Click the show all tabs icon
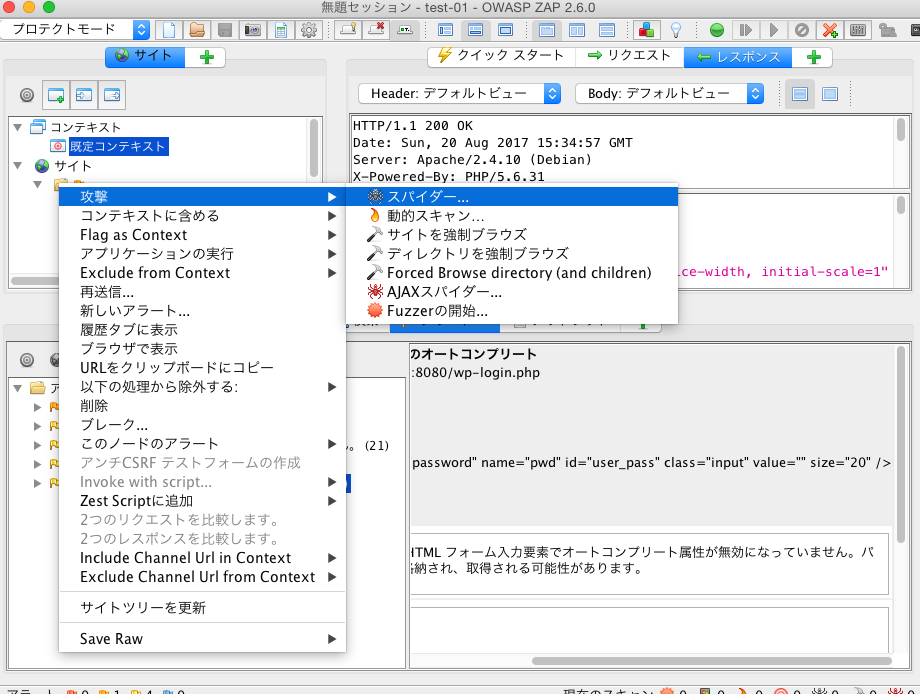Screen dimensions: 920x694 tap(348, 29)
